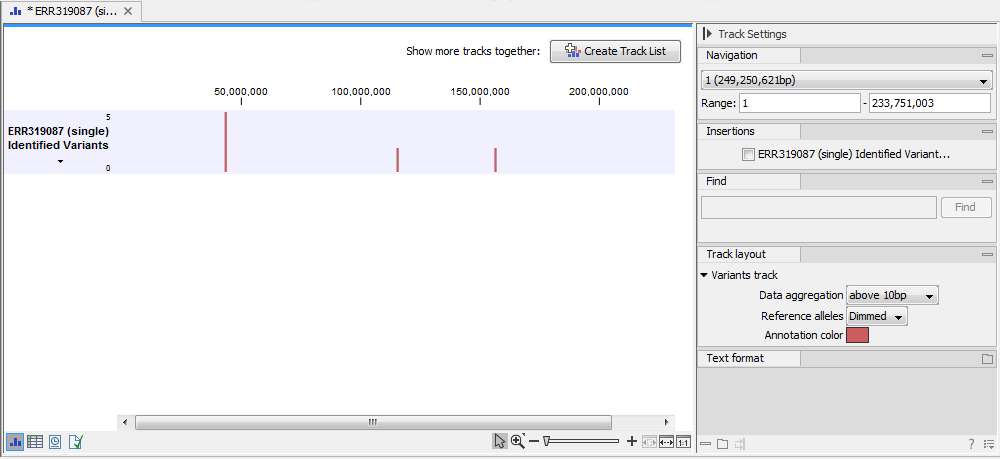Viewport: 1000px width, 459px height.
Task: Click the horizontal scrollbar thumb
Action: coord(373,422)
